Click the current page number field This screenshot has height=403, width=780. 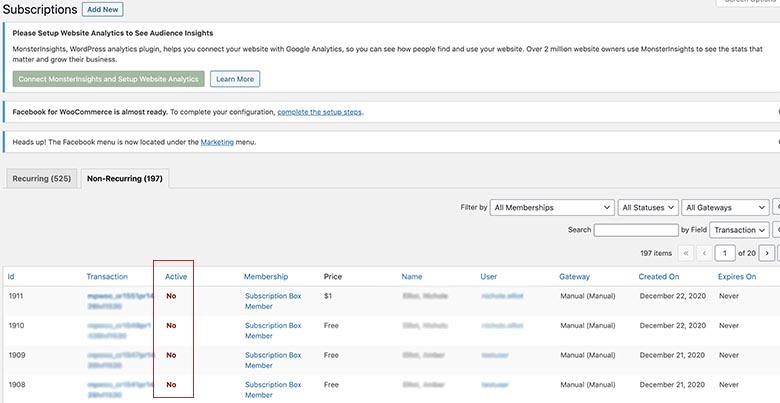click(725, 253)
